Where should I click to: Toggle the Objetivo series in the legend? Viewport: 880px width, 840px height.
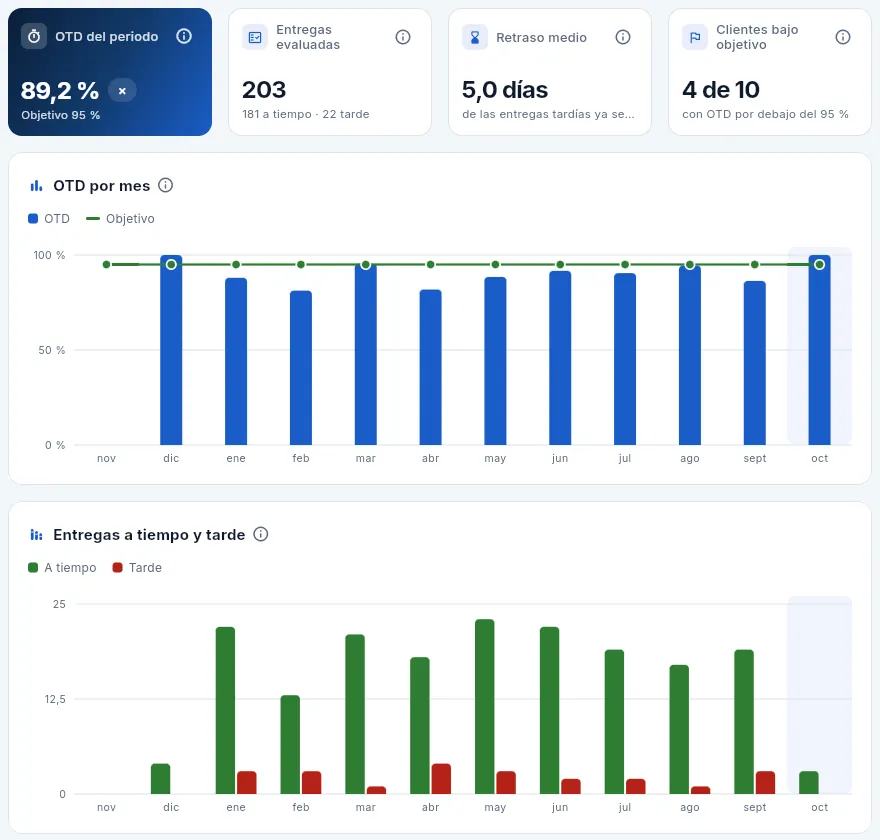(x=120, y=219)
